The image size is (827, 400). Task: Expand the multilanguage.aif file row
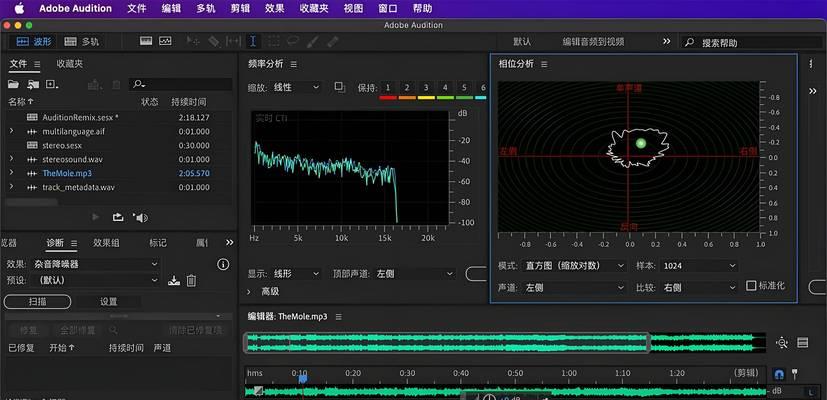[x=12, y=131]
